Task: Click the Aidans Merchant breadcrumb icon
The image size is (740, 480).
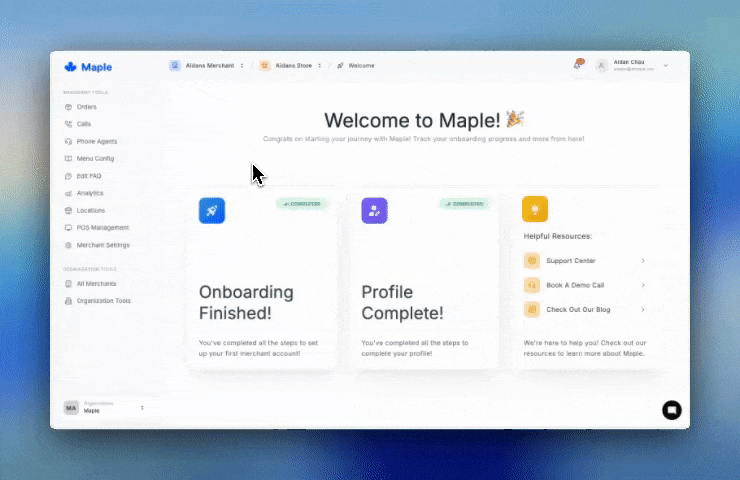Action: point(175,66)
